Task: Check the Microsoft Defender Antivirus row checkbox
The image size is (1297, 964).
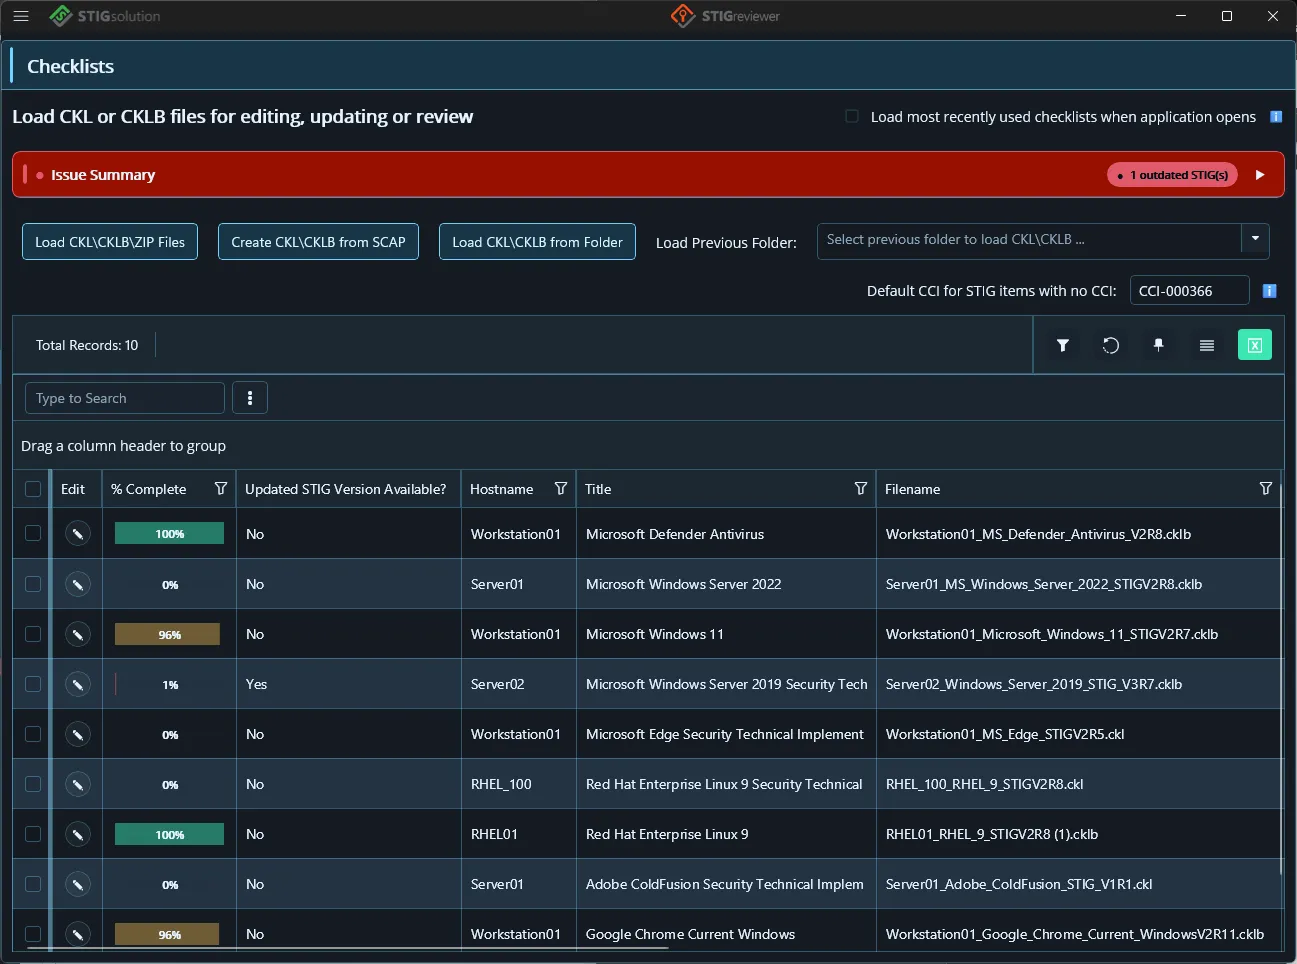Action: coord(33,534)
